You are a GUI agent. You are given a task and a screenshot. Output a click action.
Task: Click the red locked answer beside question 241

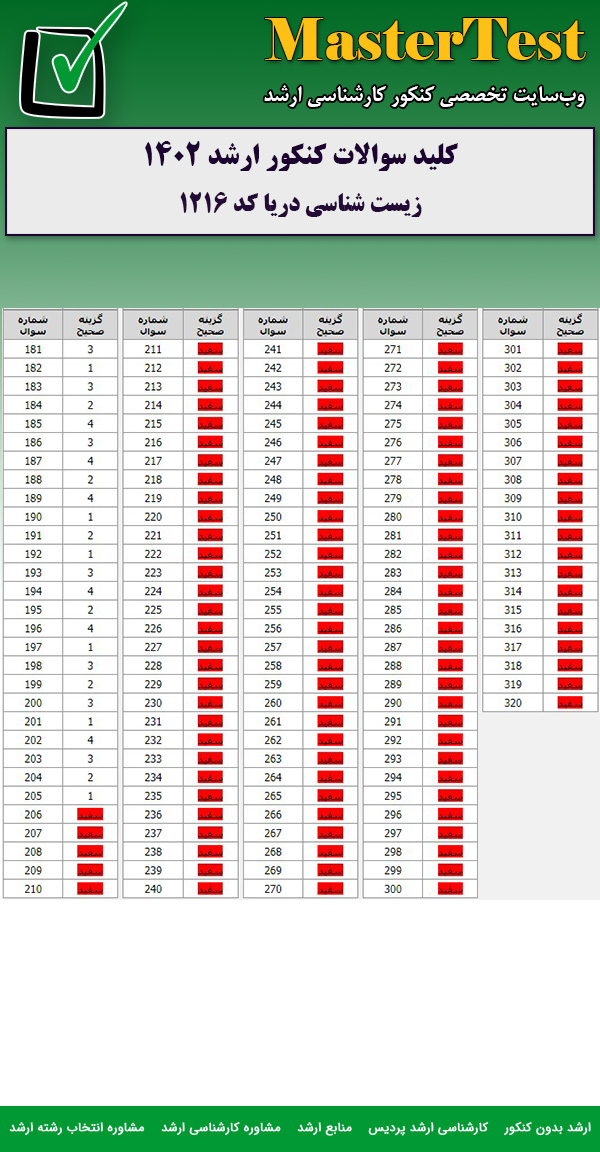click(x=330, y=350)
